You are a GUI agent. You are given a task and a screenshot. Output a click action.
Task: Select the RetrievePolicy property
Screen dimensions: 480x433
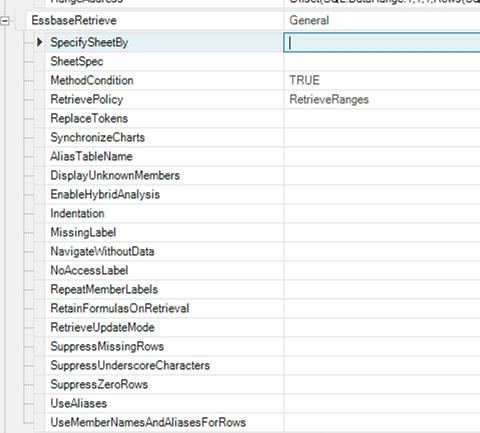87,99
